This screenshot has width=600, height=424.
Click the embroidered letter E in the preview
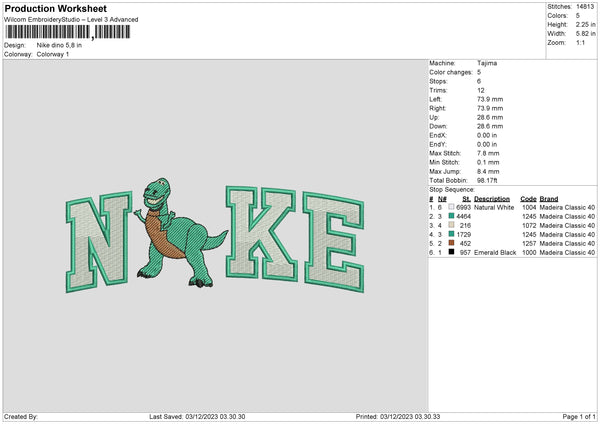[333, 242]
